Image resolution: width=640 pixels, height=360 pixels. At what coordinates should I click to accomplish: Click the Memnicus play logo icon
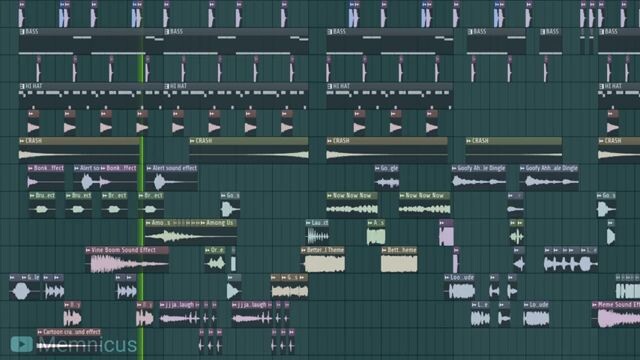pos(22,344)
